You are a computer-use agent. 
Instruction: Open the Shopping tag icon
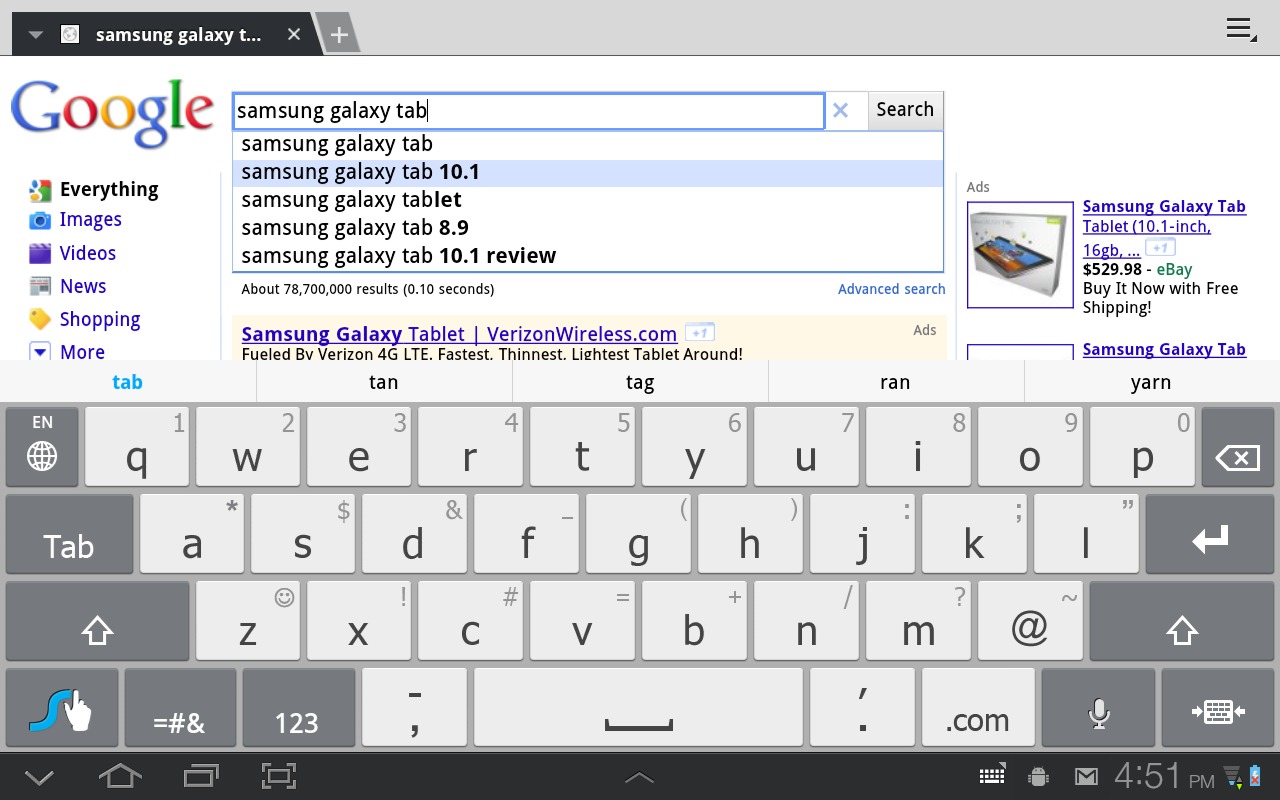point(40,320)
